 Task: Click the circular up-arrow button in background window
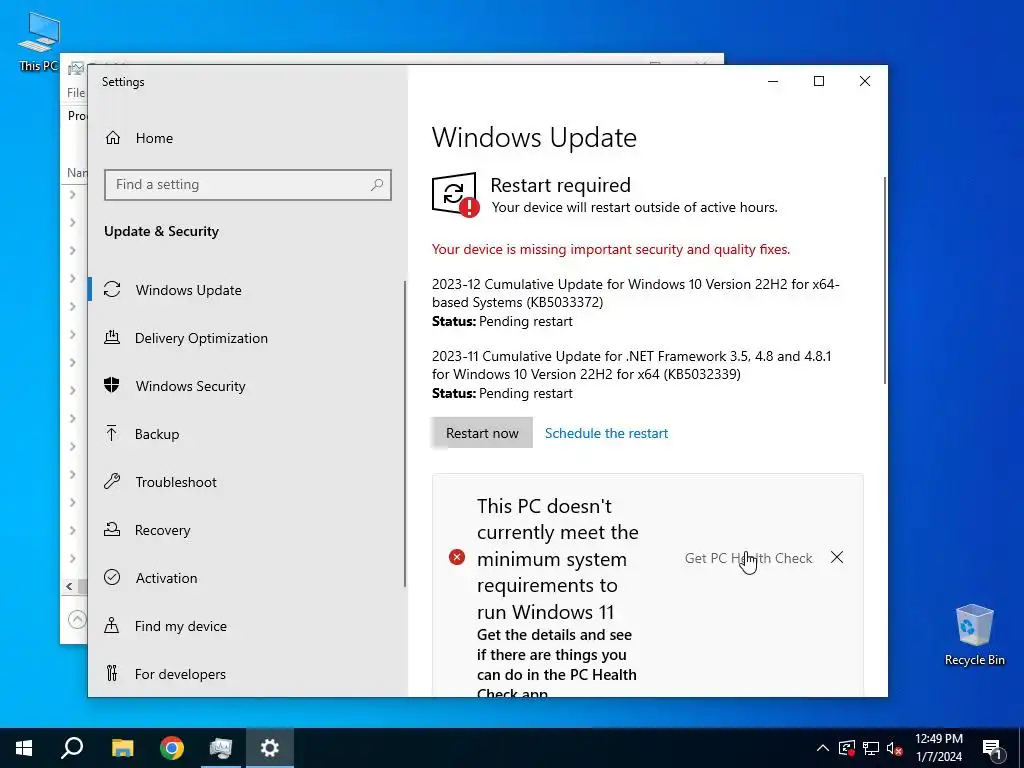click(77, 618)
